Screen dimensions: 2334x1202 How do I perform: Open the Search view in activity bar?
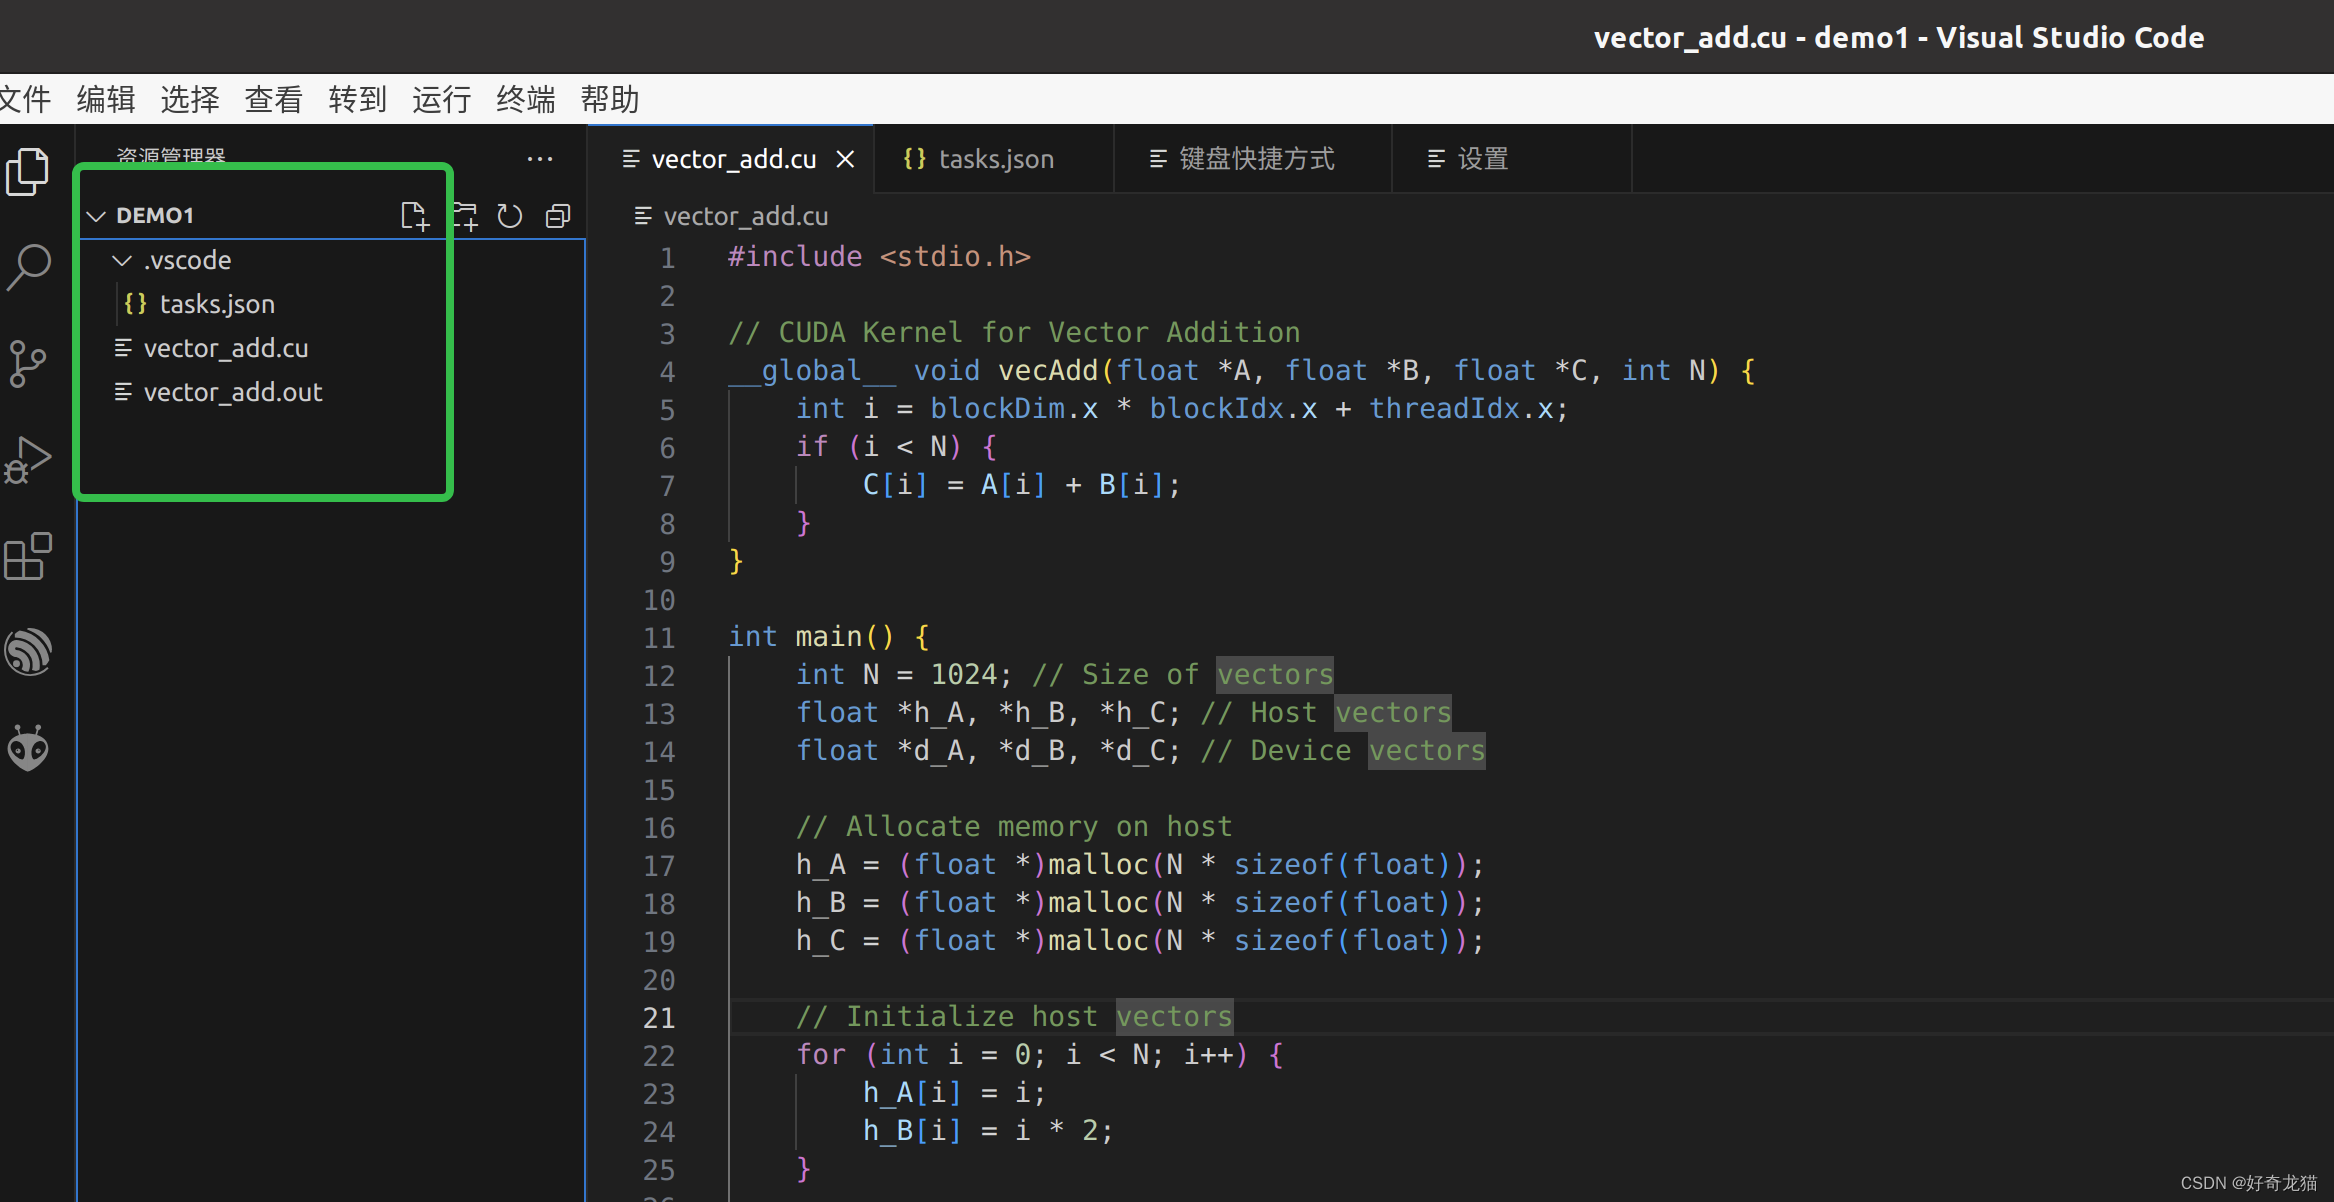click(27, 267)
